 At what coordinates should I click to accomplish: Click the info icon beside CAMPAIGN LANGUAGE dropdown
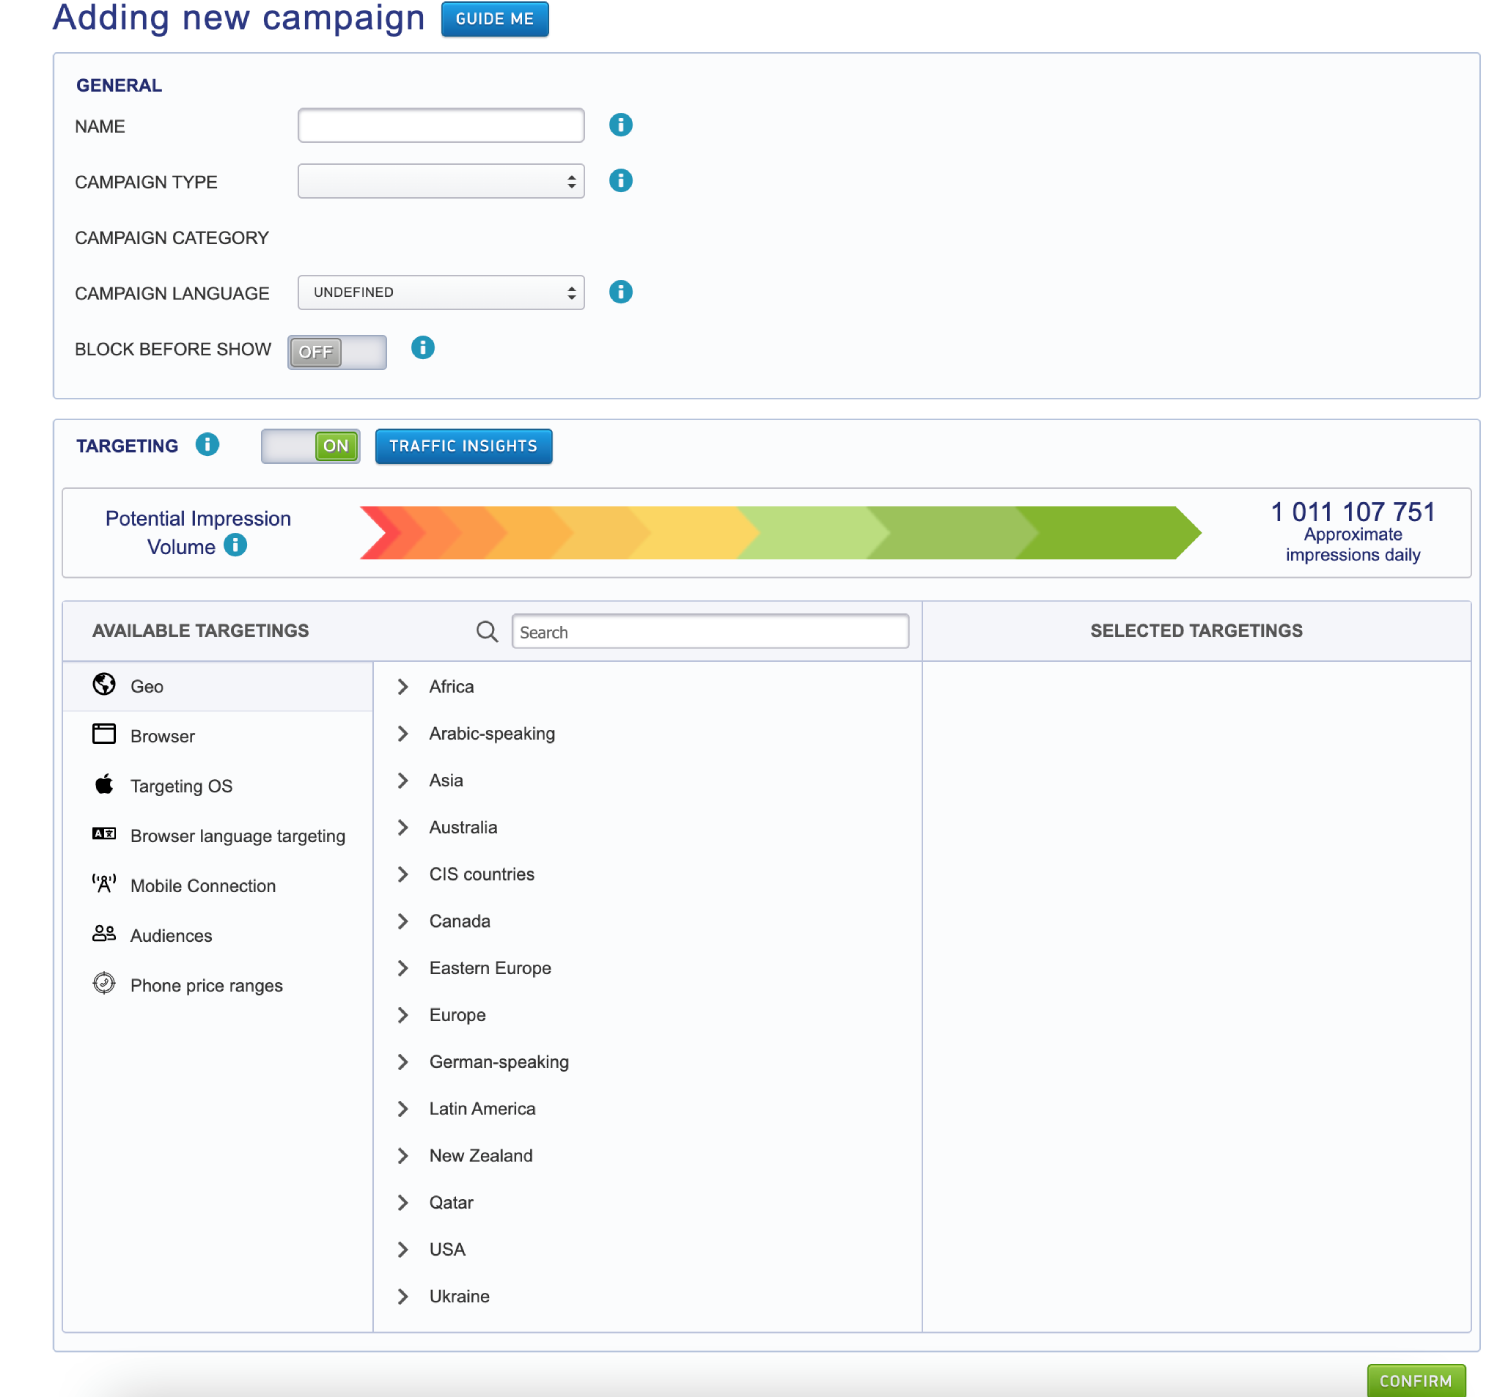click(621, 292)
